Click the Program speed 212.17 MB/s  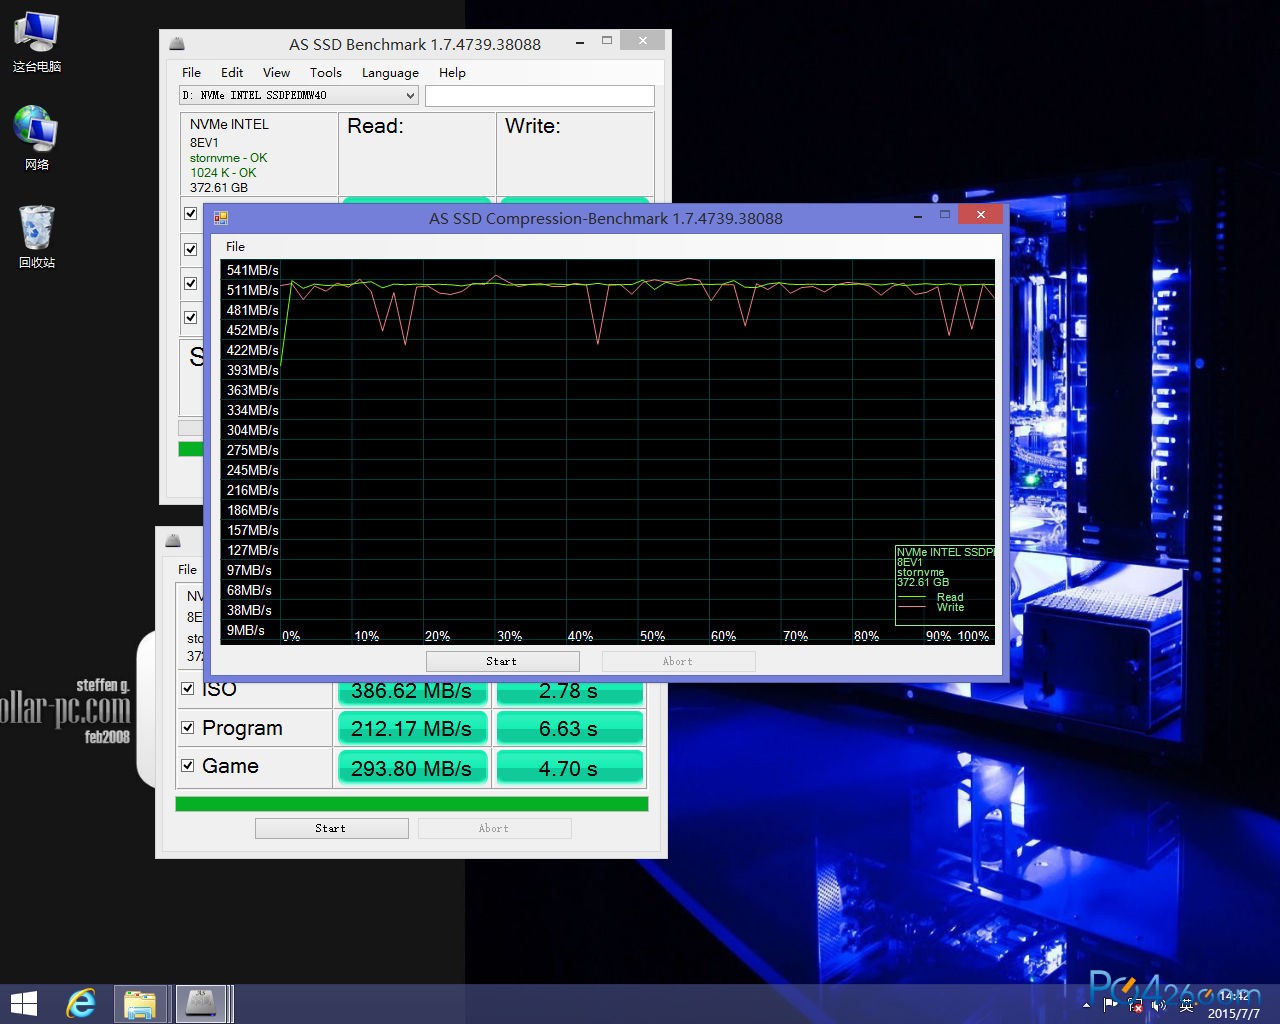coord(412,729)
